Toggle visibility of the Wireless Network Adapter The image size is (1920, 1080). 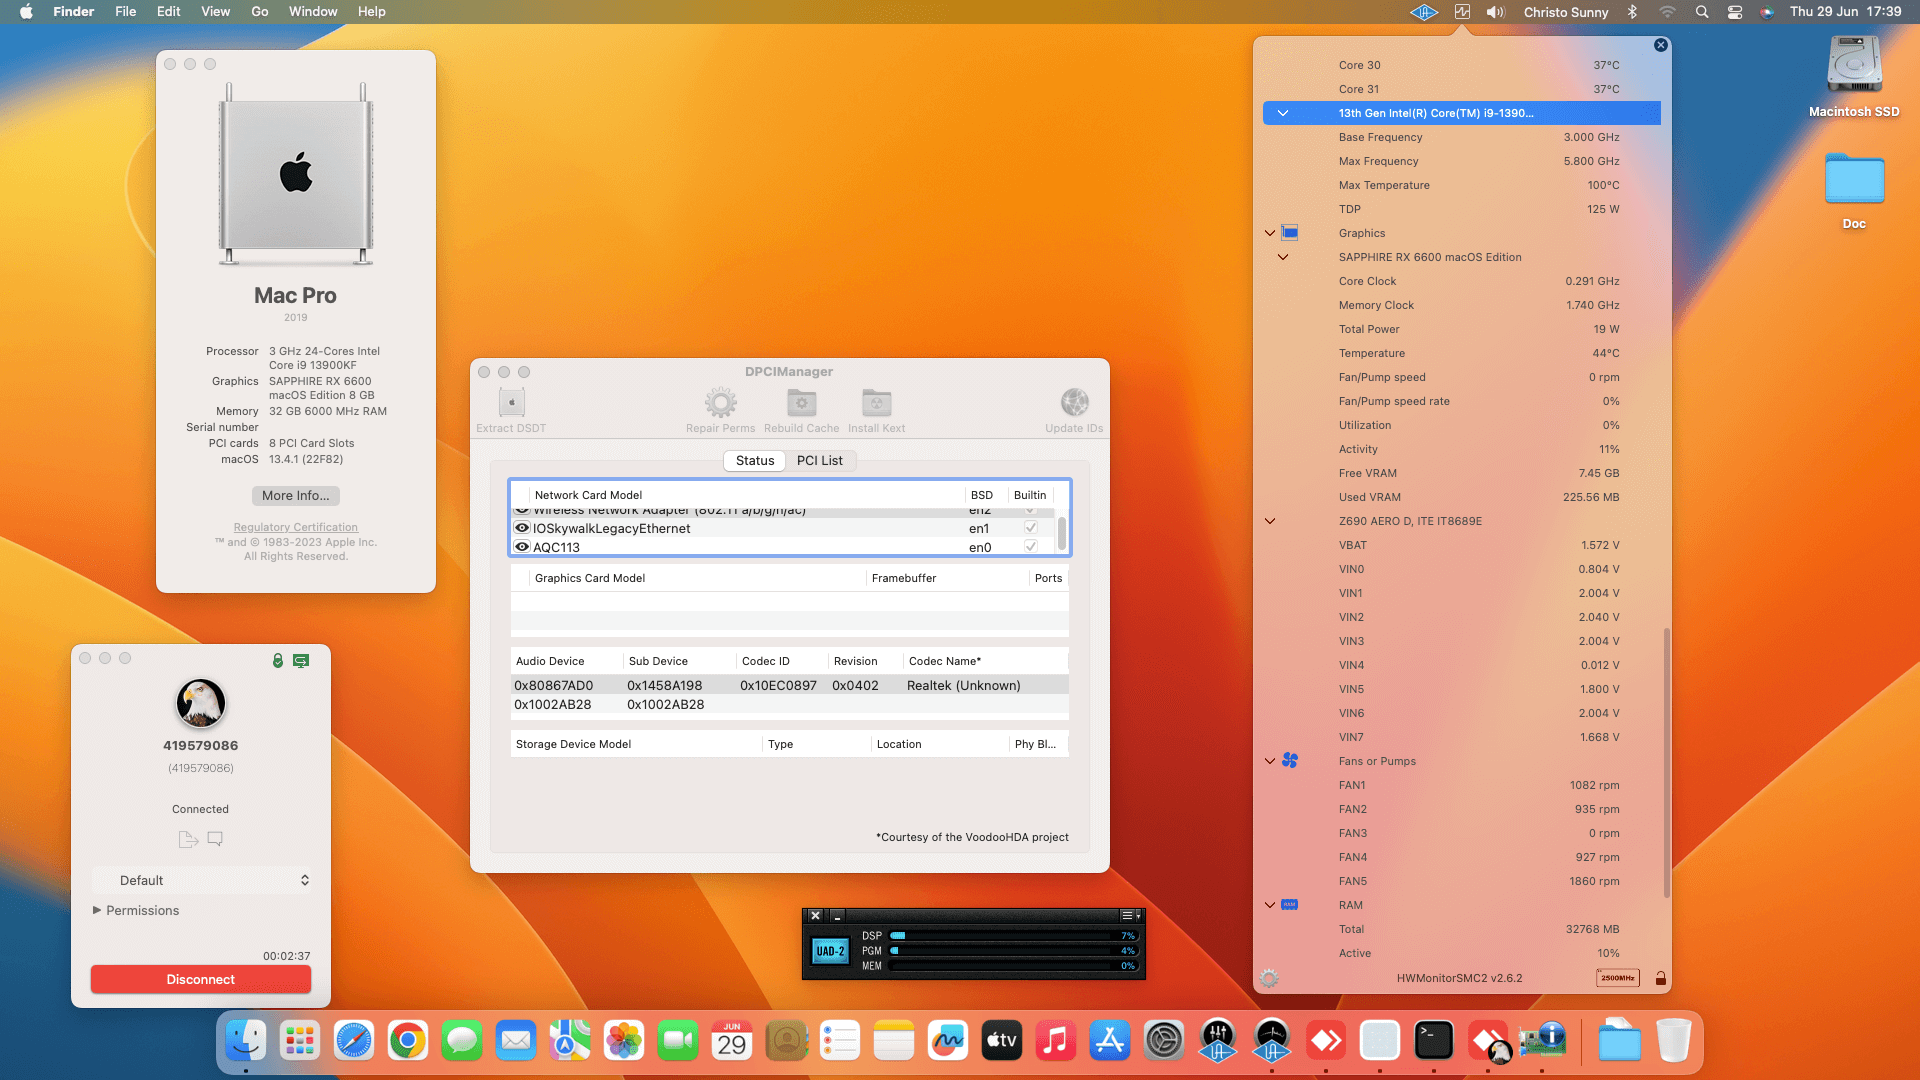[521, 510]
